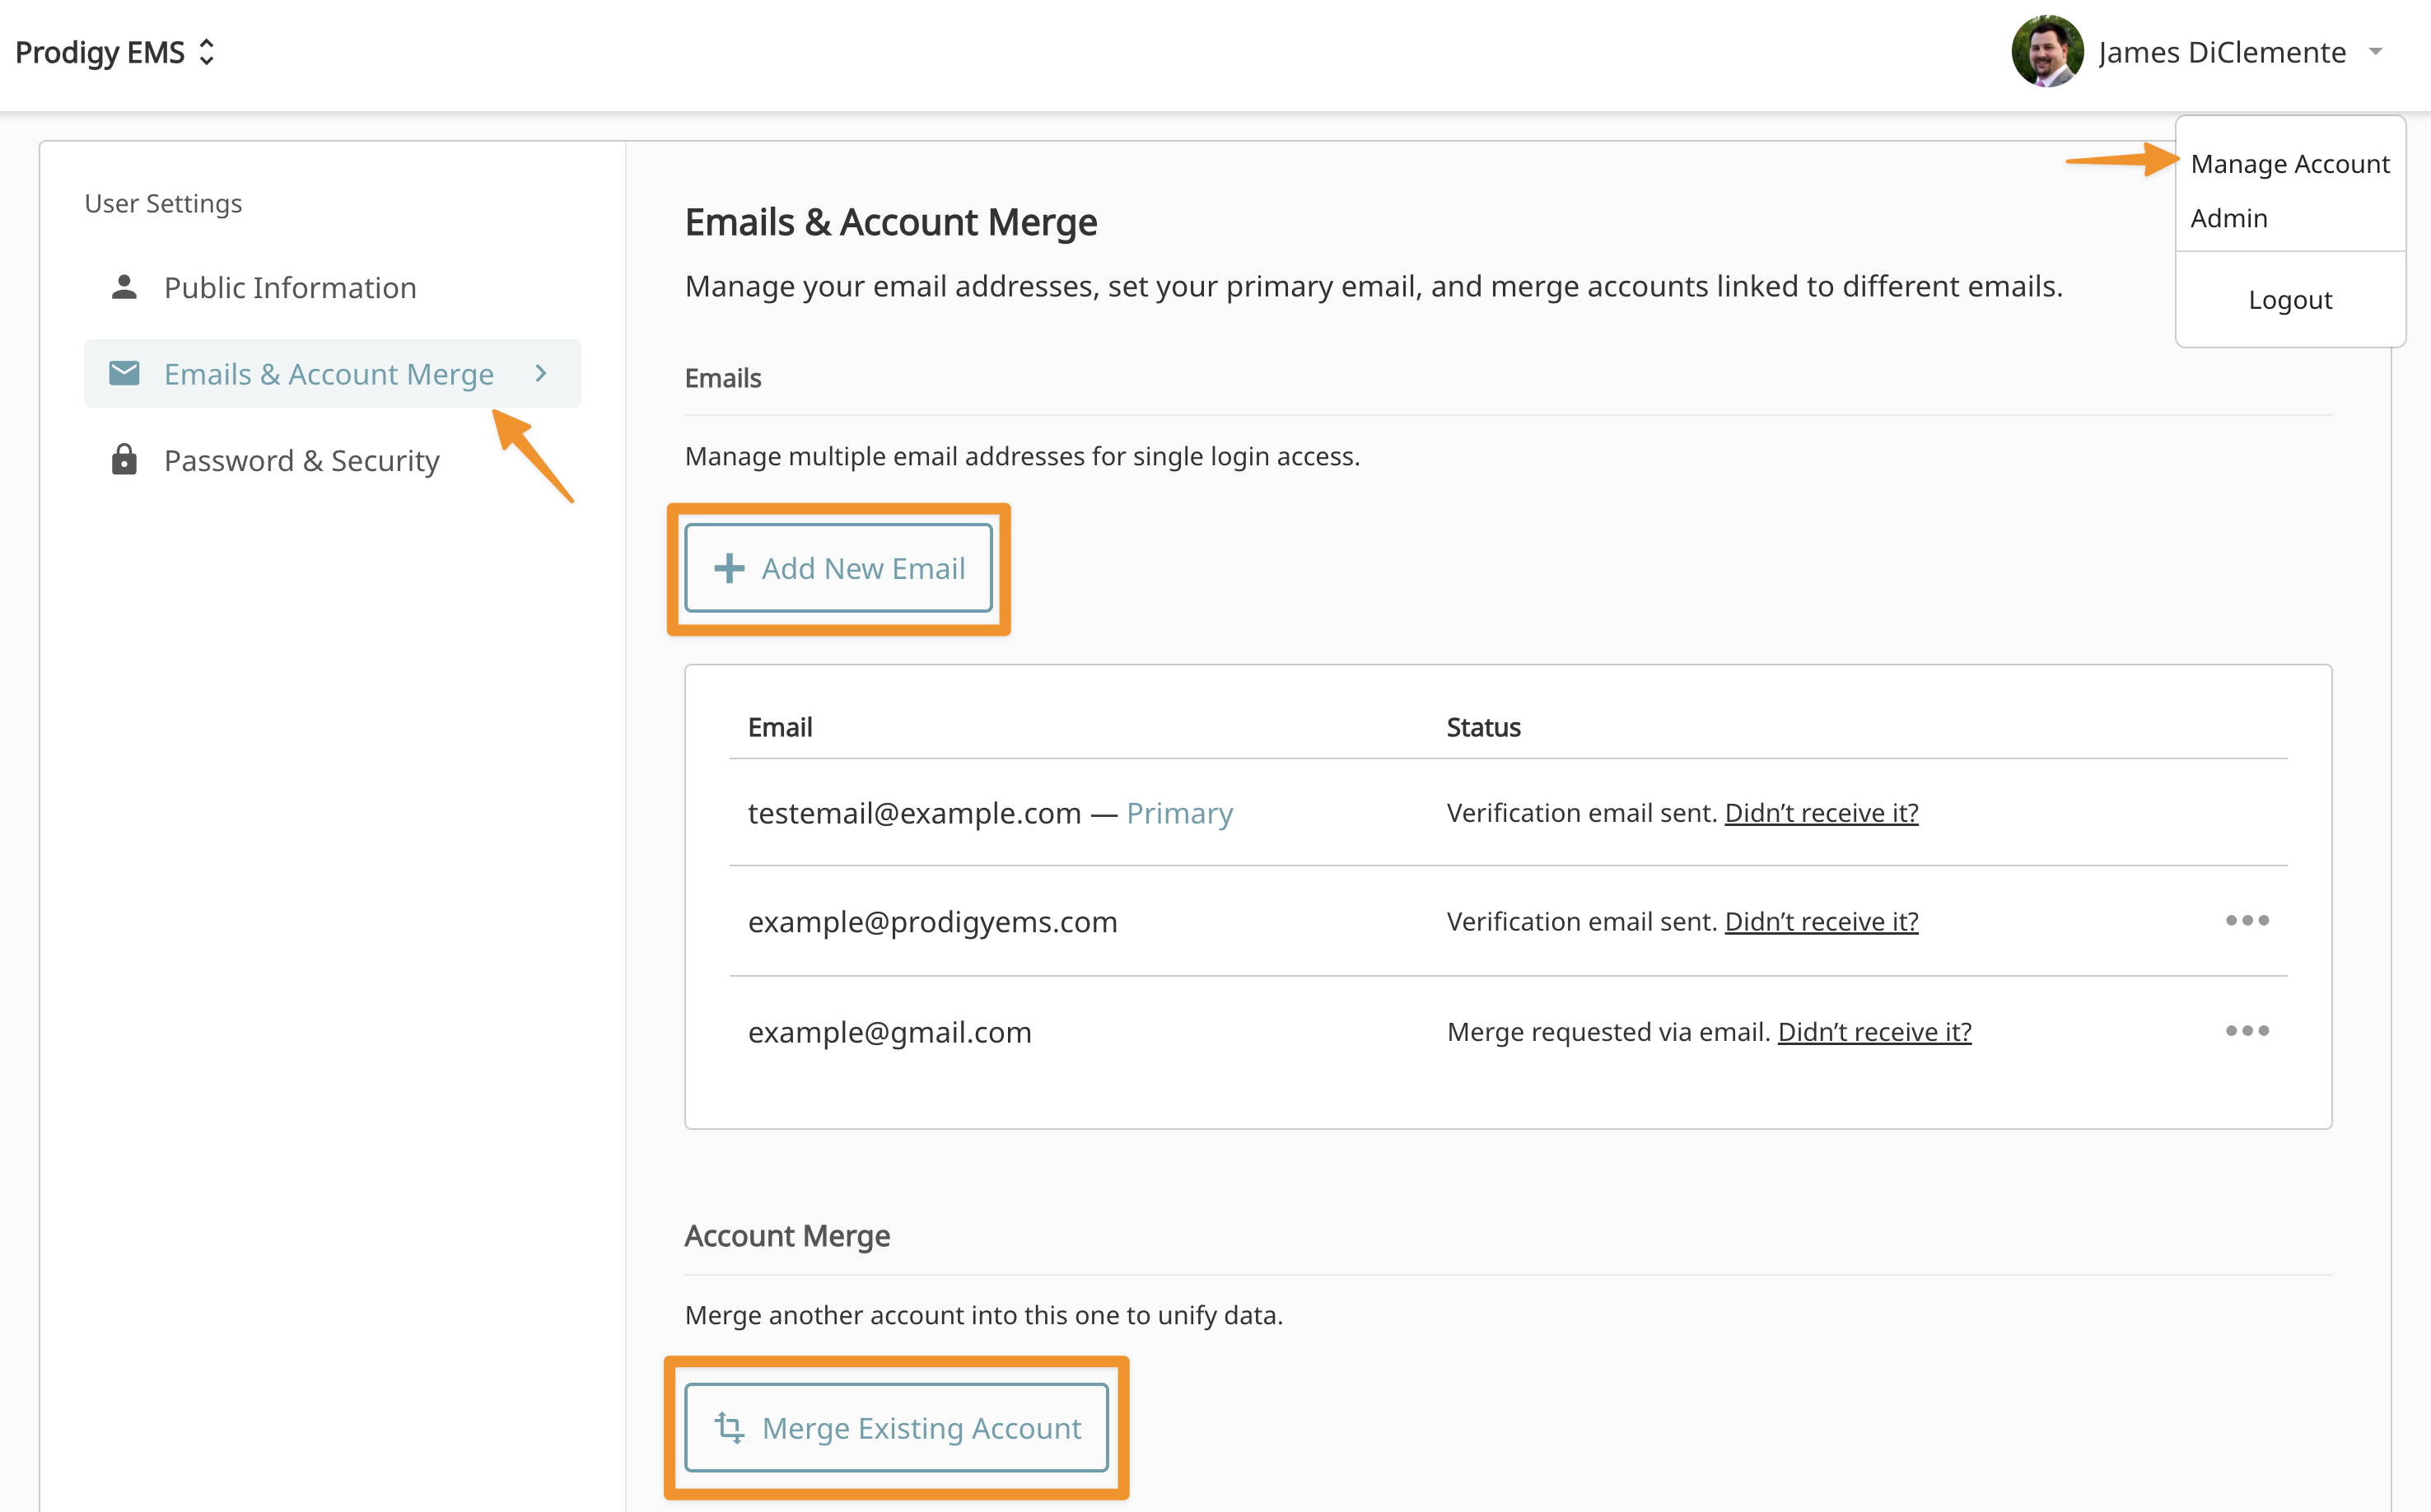Image resolution: width=2431 pixels, height=1512 pixels.
Task: Collapse the user menu dropdown arrow
Action: [2375, 51]
